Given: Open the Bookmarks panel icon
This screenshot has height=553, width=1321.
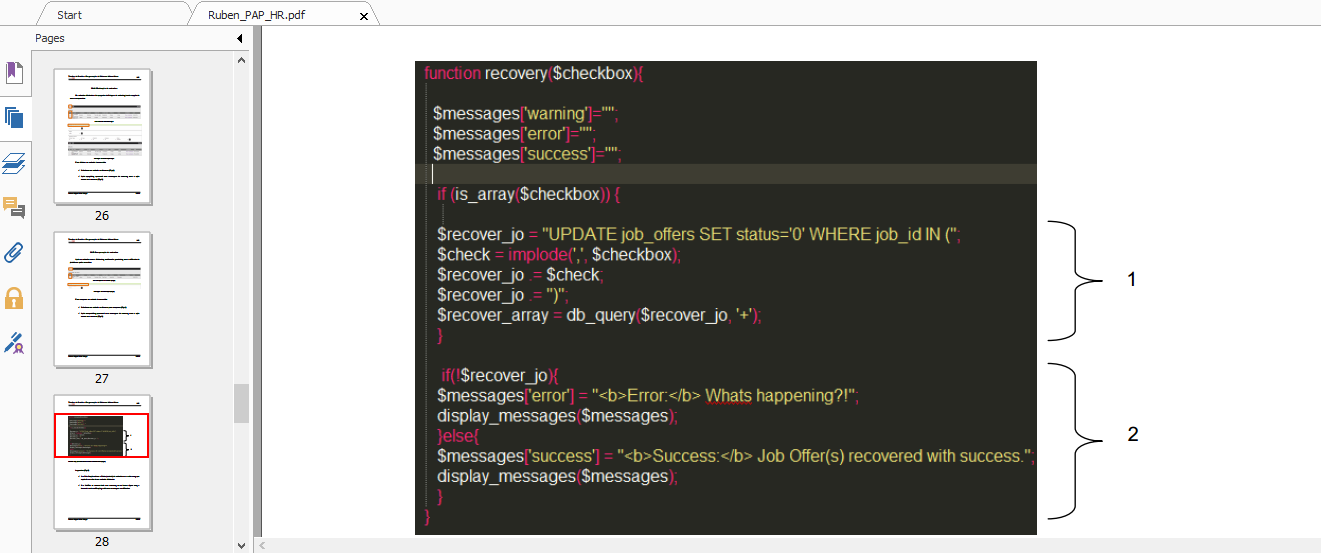Looking at the screenshot, I should (14, 72).
